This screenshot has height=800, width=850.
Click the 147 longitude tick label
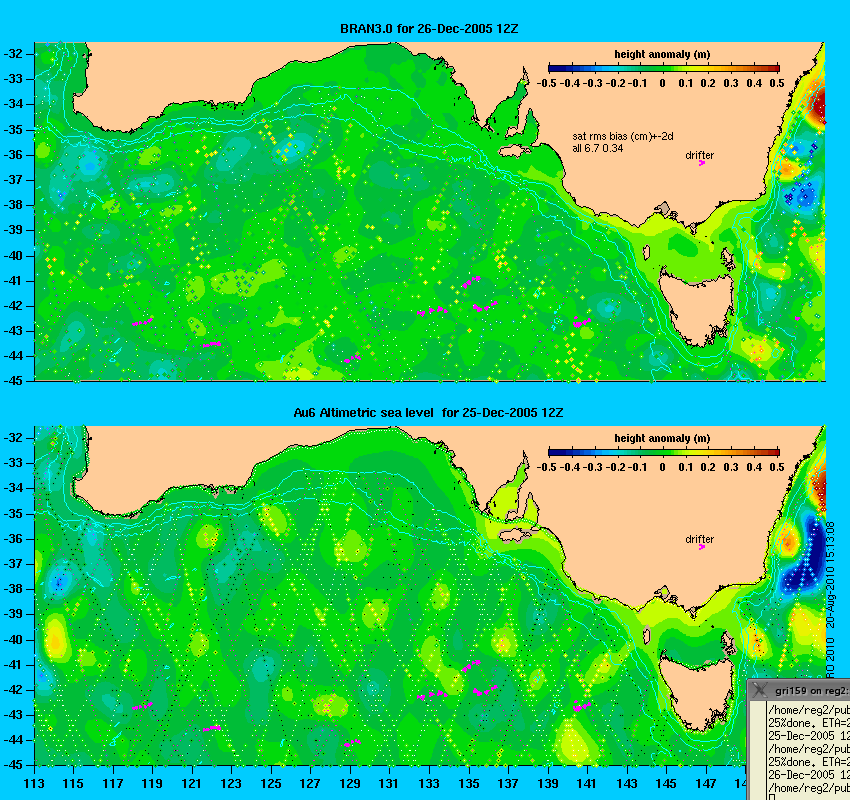tap(706, 784)
